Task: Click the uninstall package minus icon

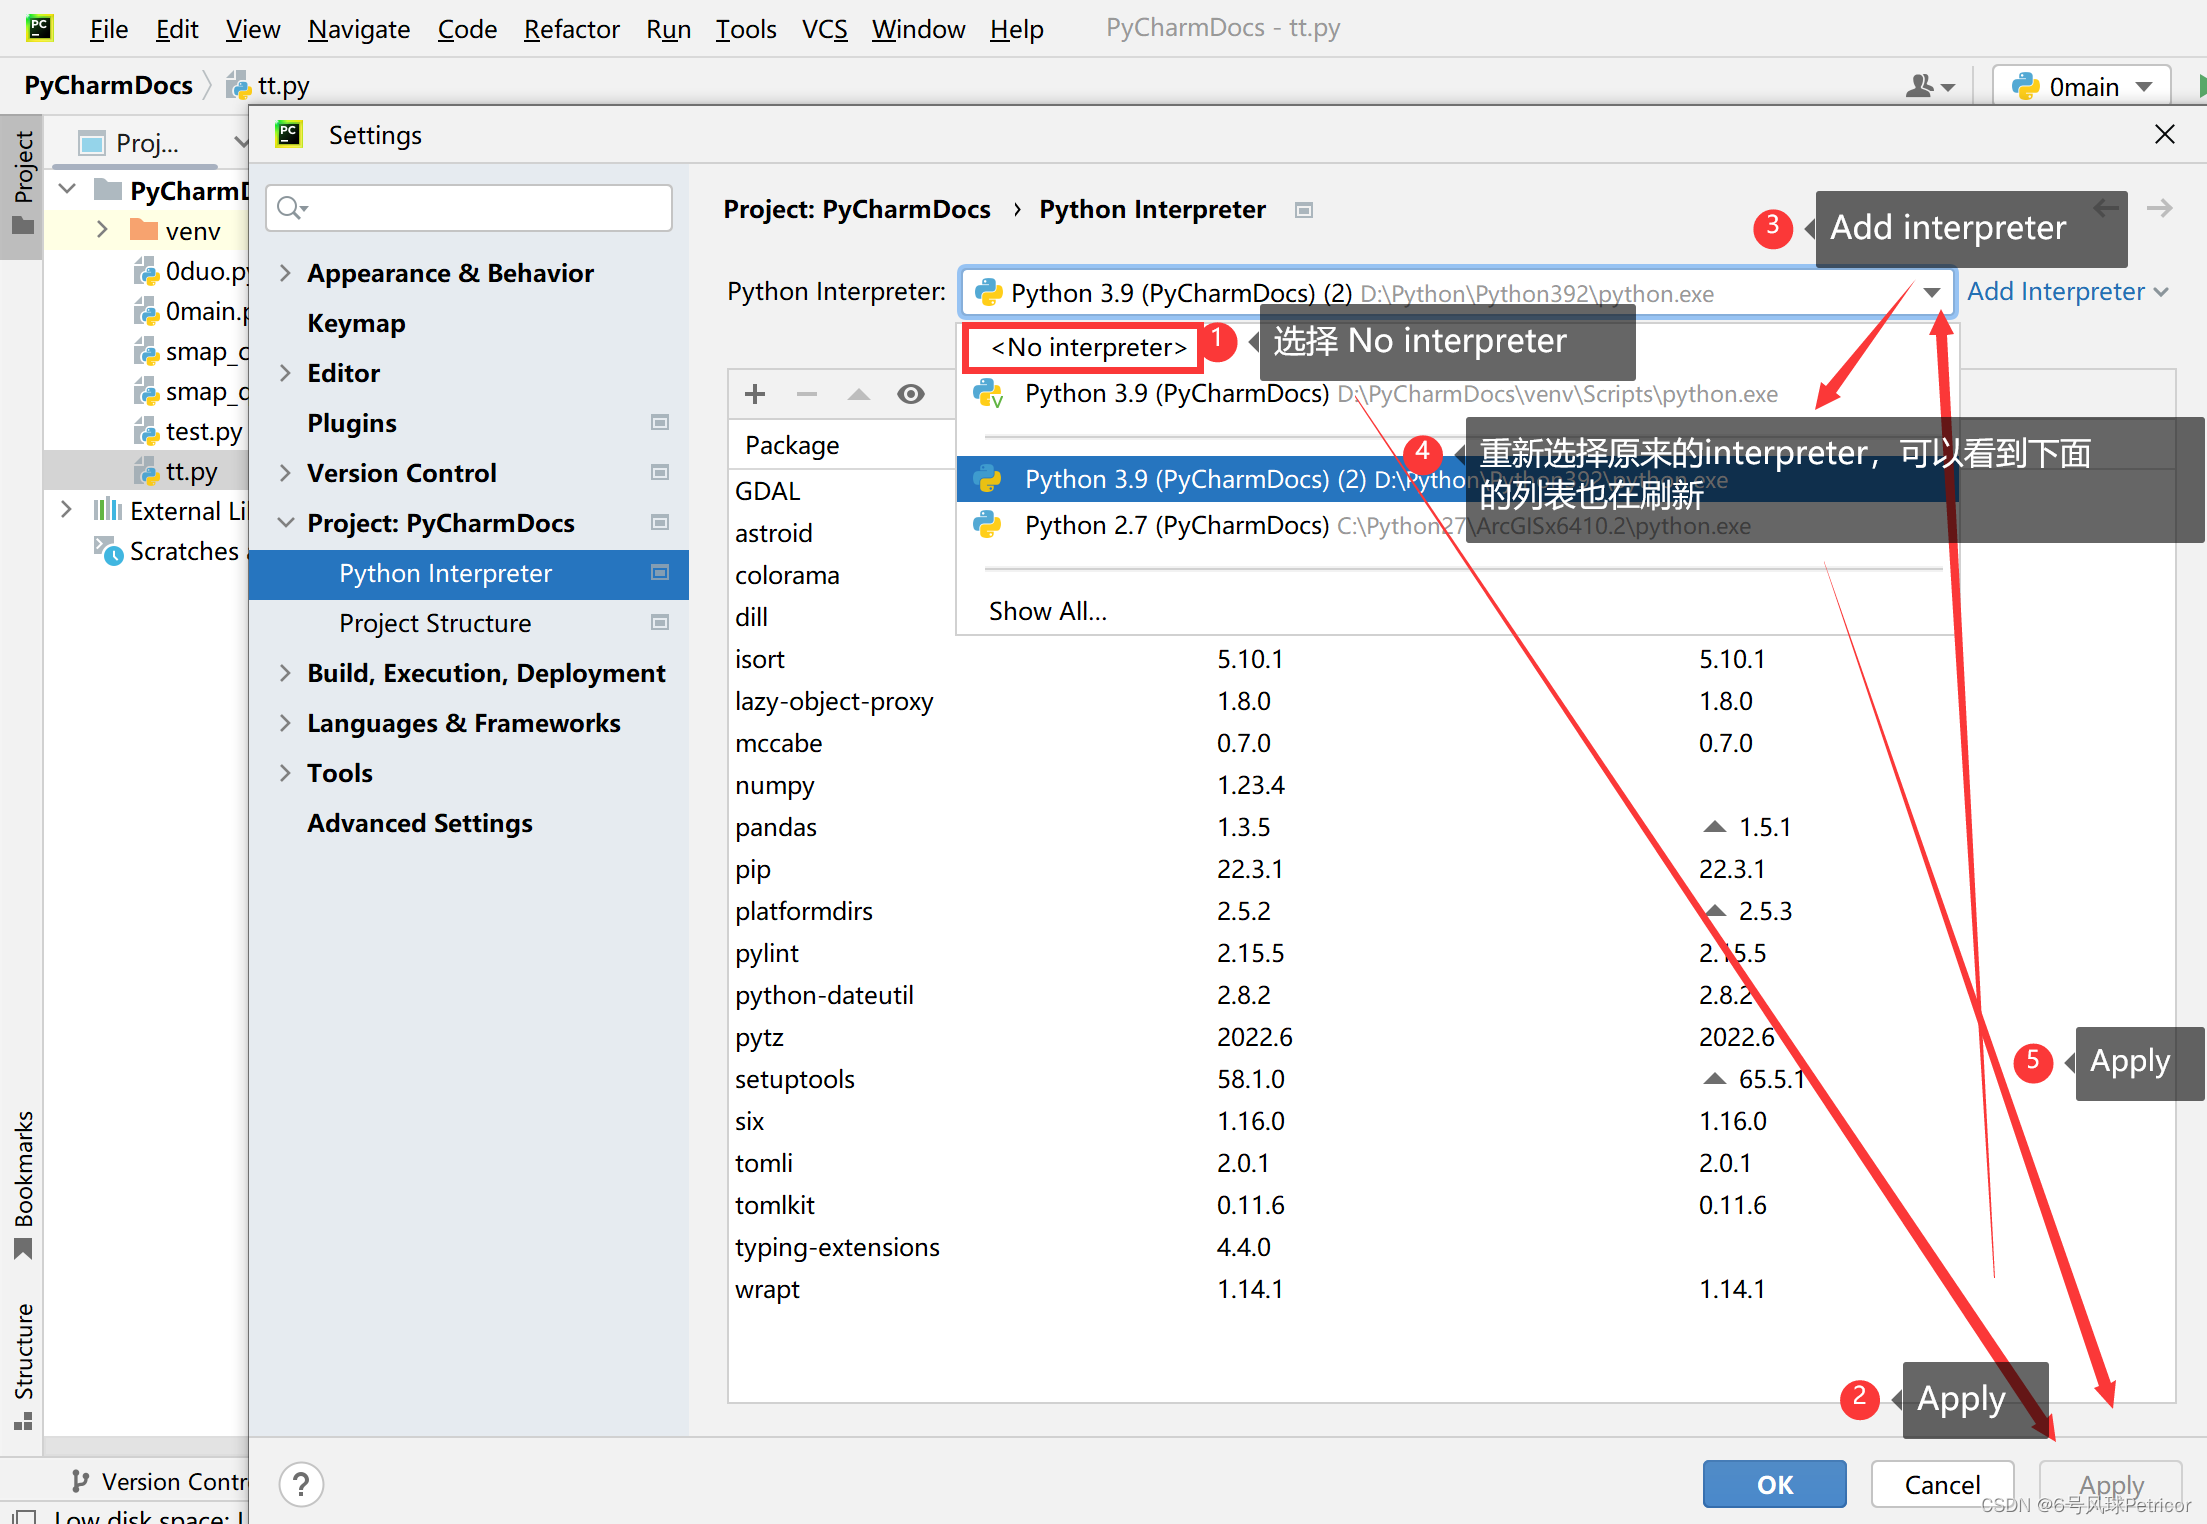Action: pyautogui.click(x=807, y=394)
